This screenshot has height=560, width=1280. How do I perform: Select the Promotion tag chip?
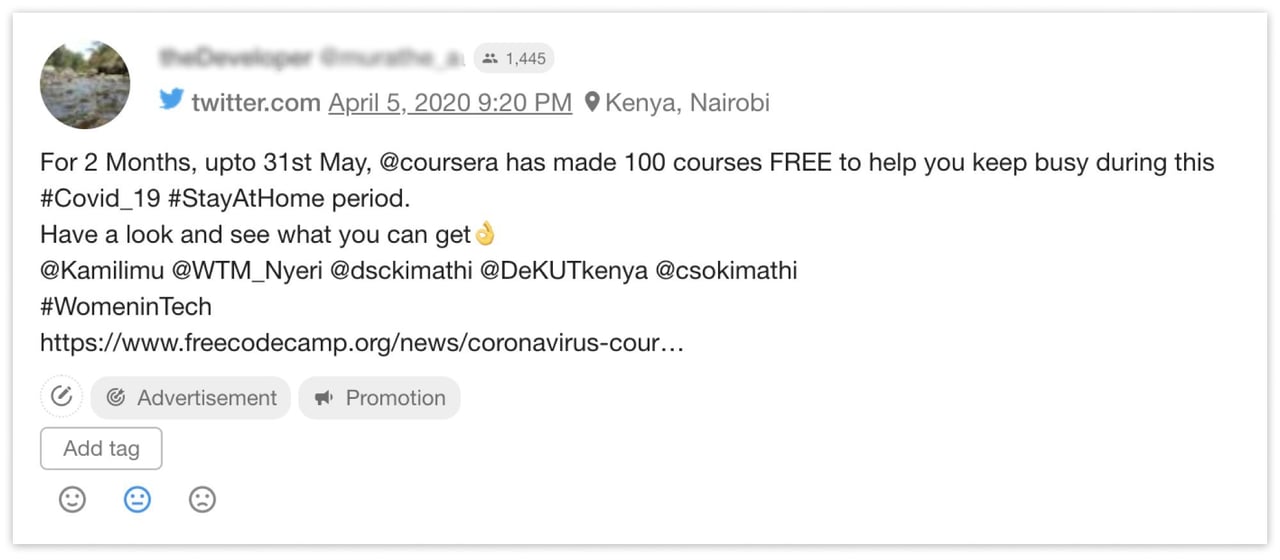[x=380, y=398]
